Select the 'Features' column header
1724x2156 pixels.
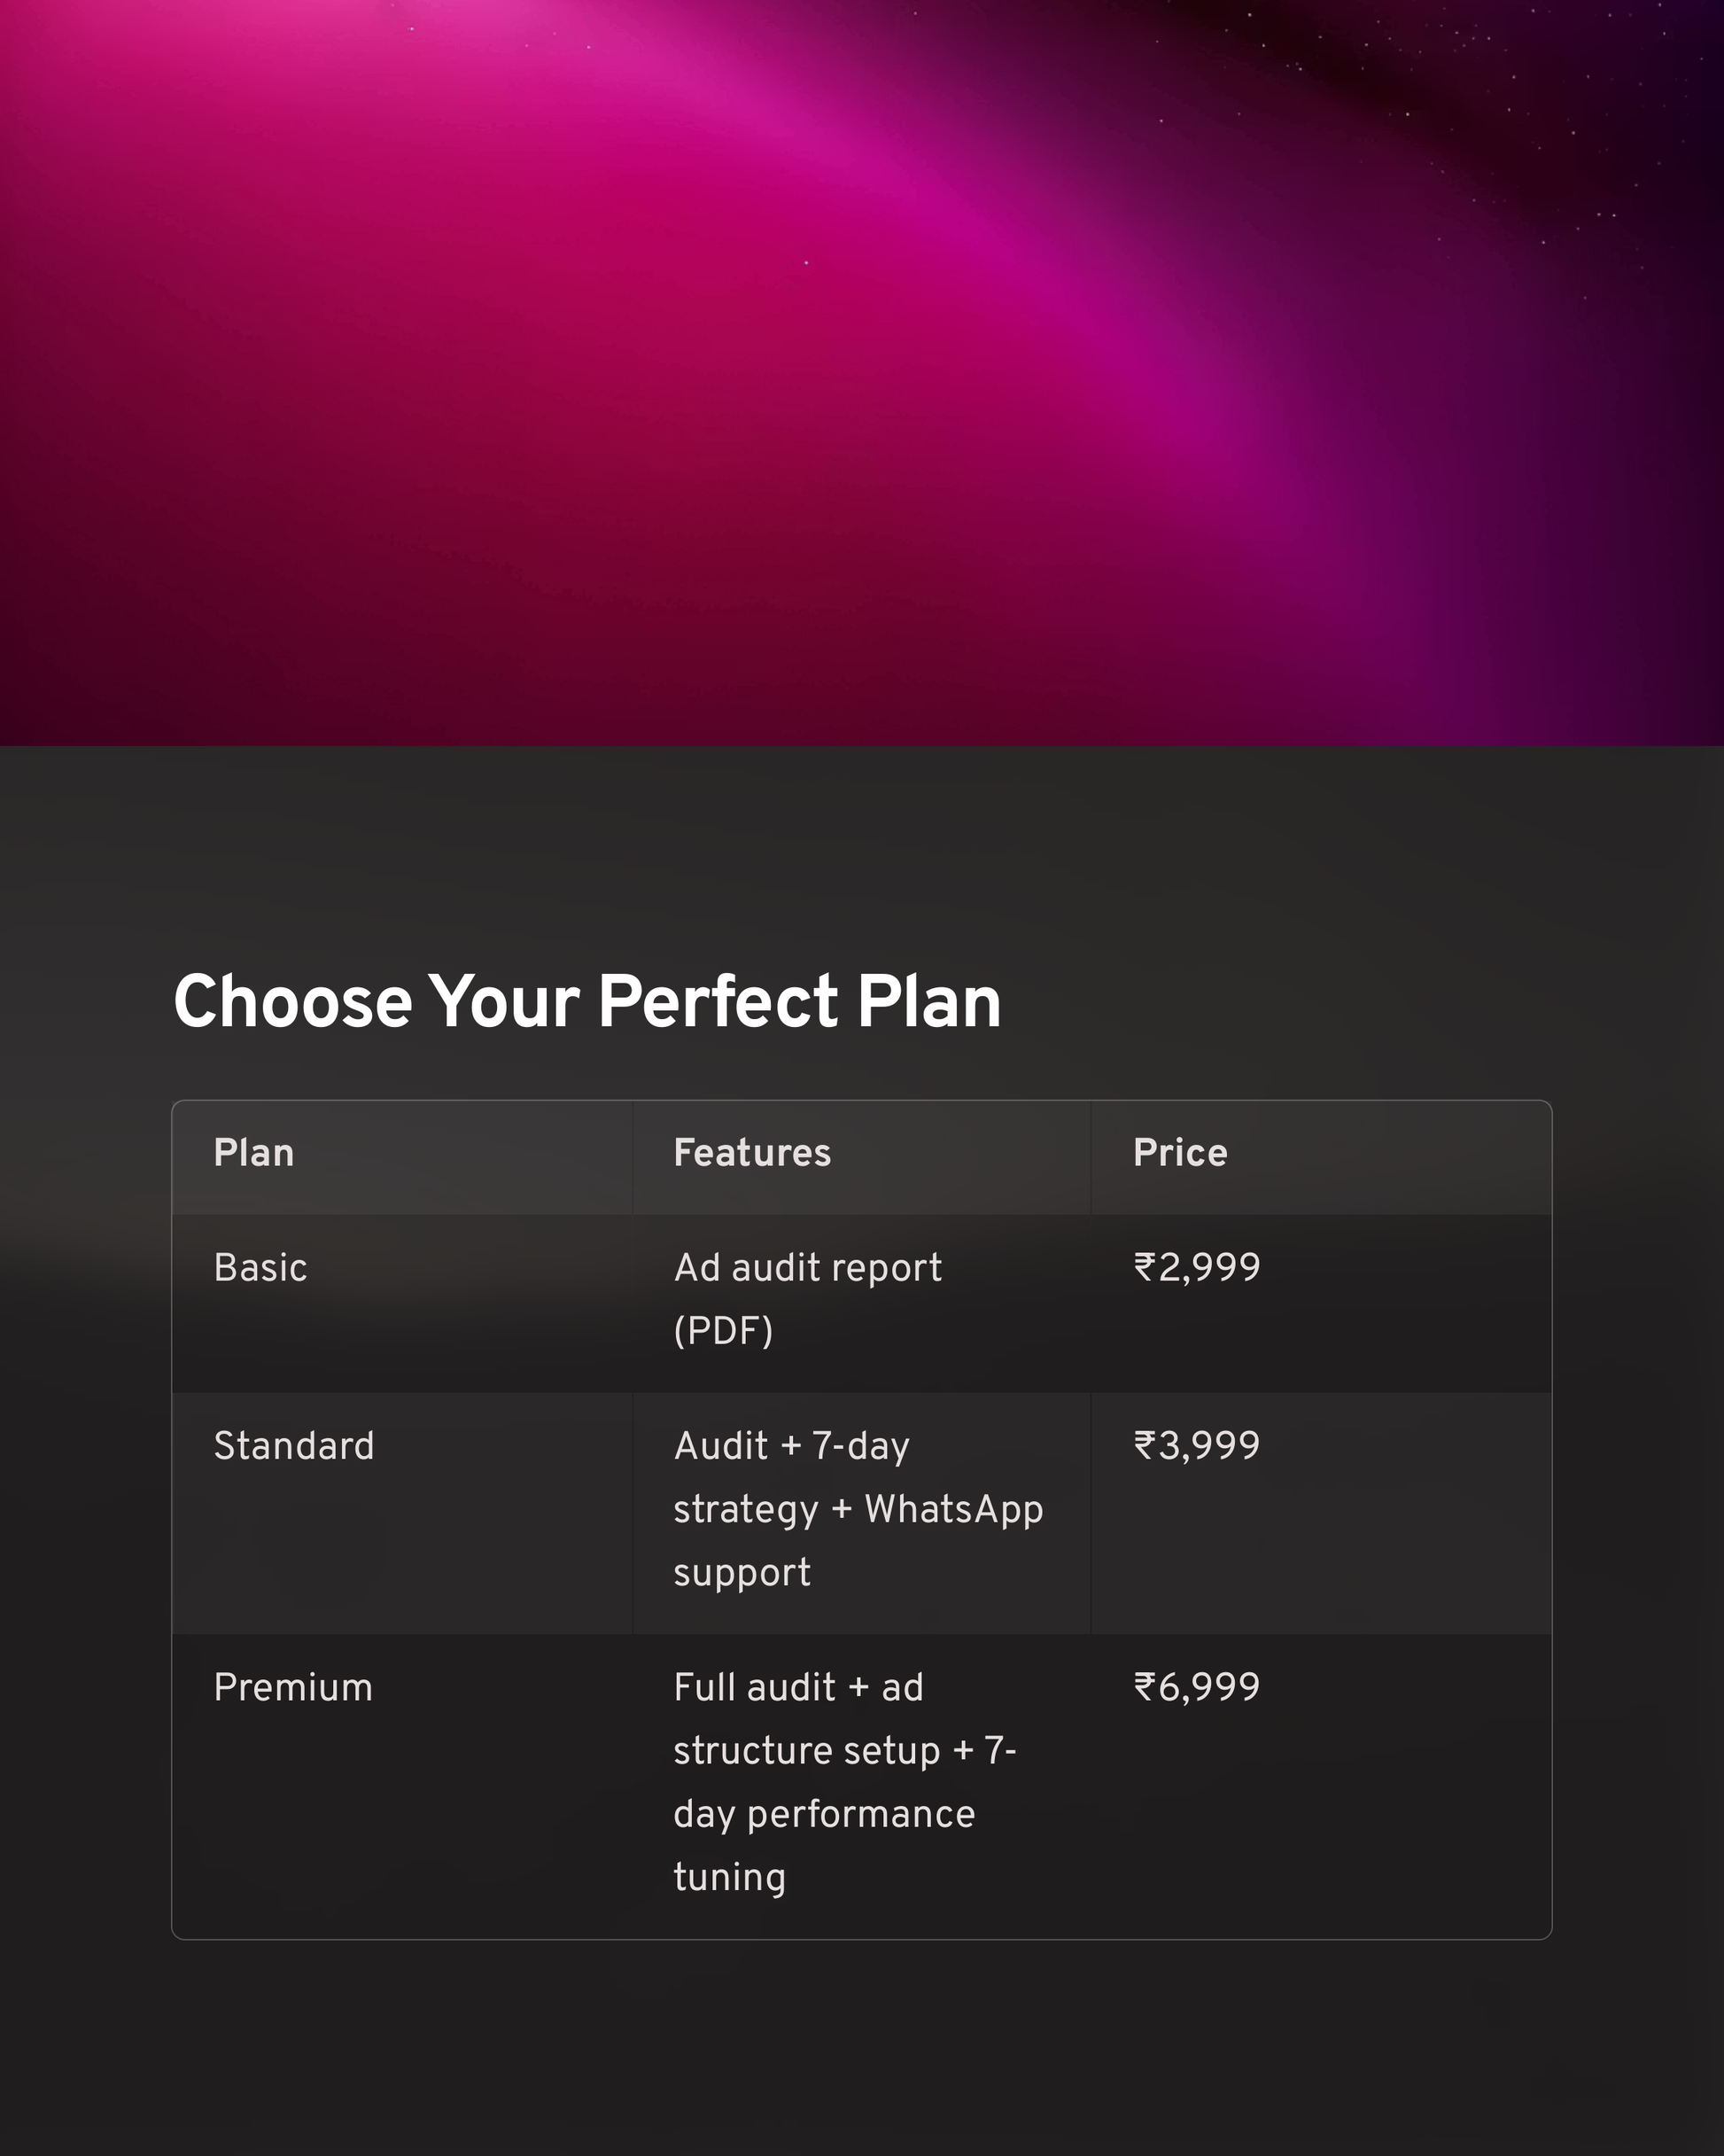(x=752, y=1153)
